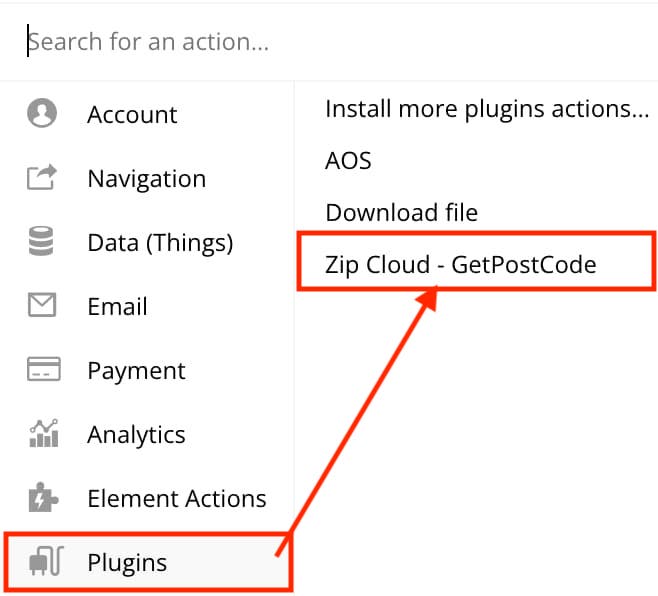Choose Element Actions category label
Viewport: 658px width, 596px height.
(x=177, y=499)
